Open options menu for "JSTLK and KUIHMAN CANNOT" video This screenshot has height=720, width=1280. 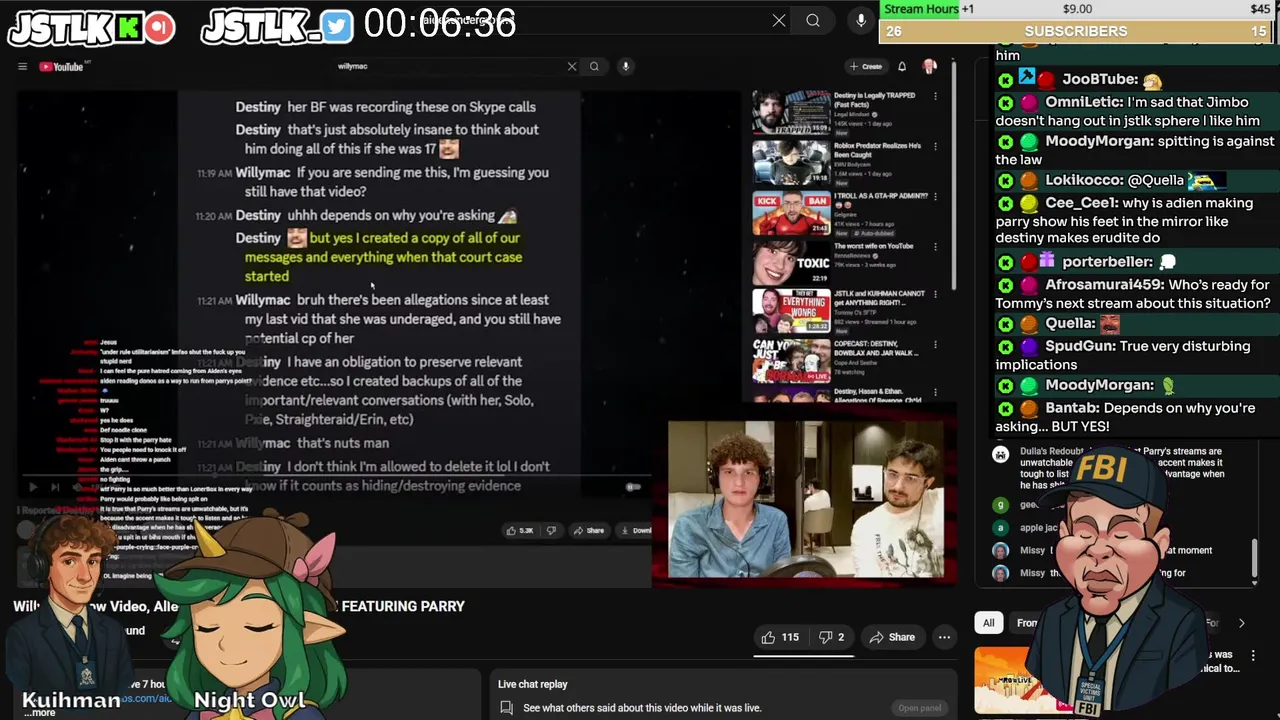click(x=936, y=294)
